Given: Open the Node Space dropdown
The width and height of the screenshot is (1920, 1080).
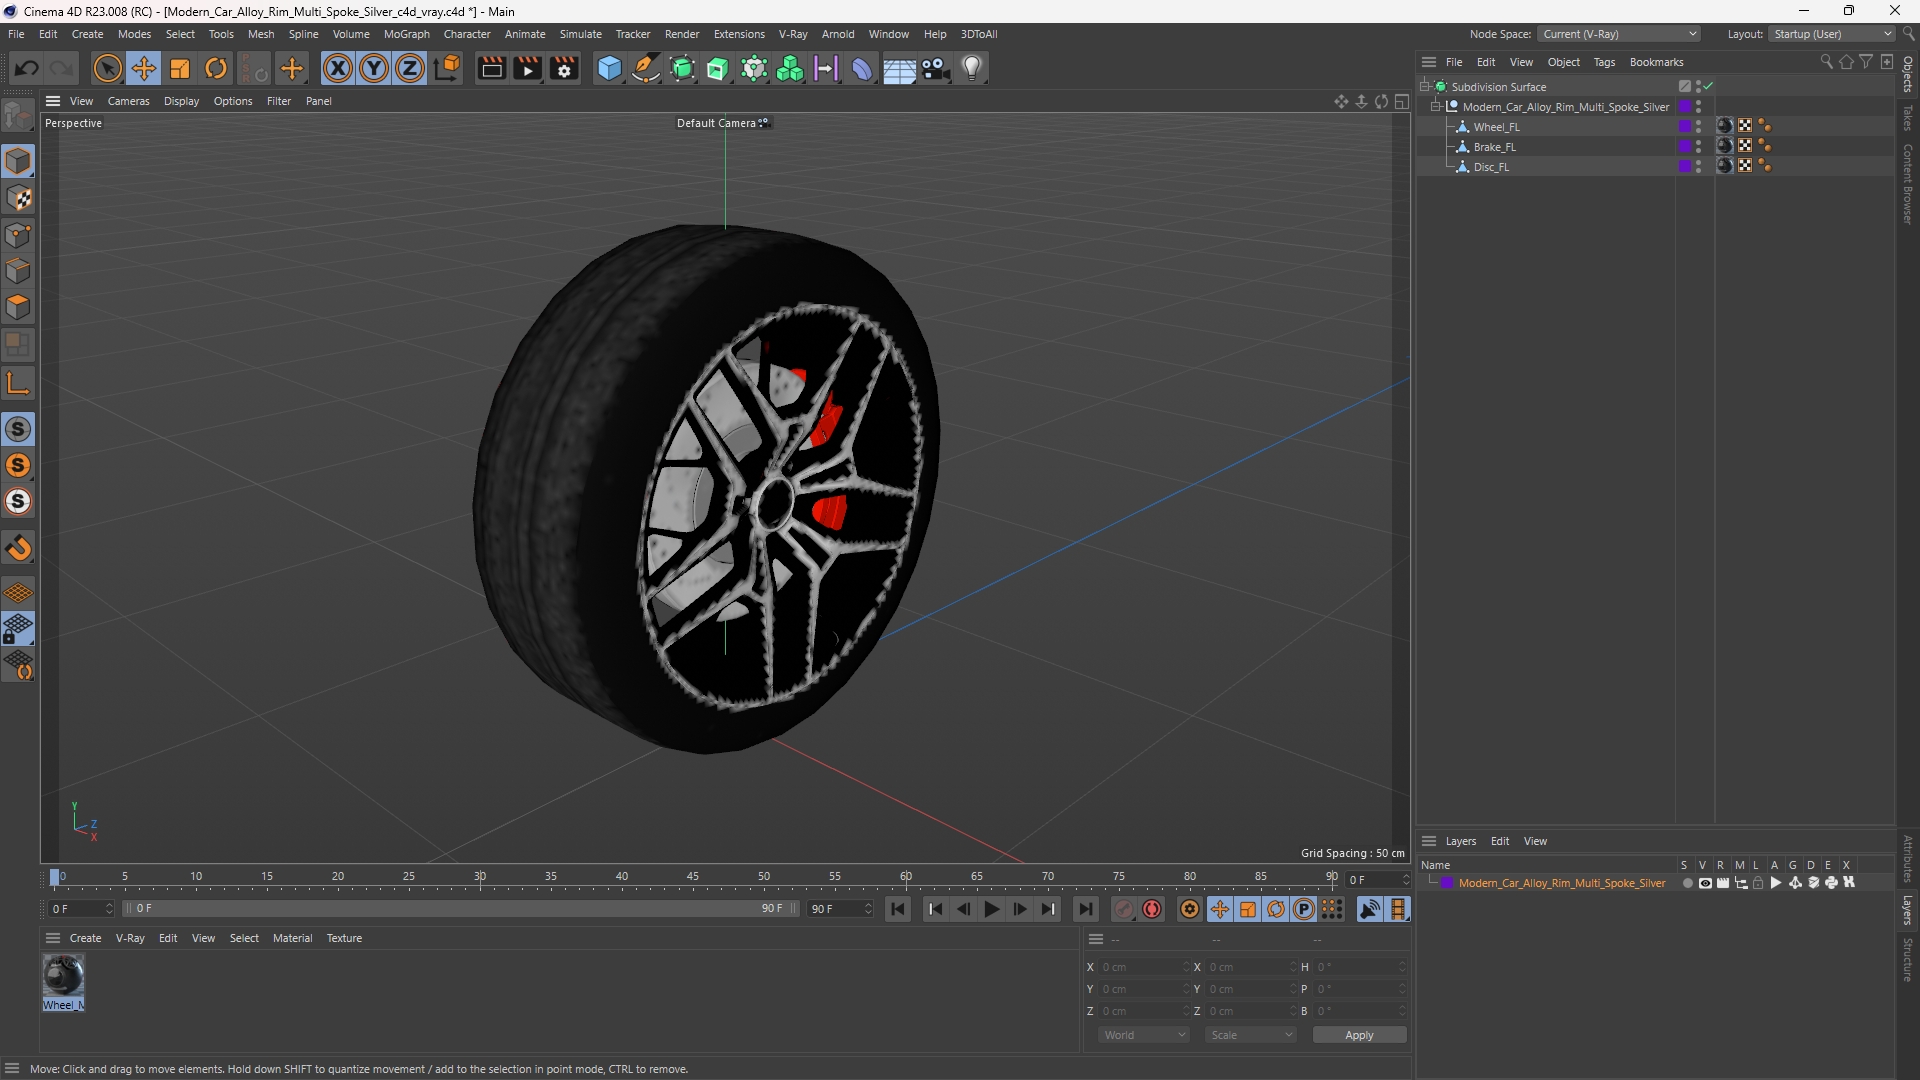Looking at the screenshot, I should 1619,34.
